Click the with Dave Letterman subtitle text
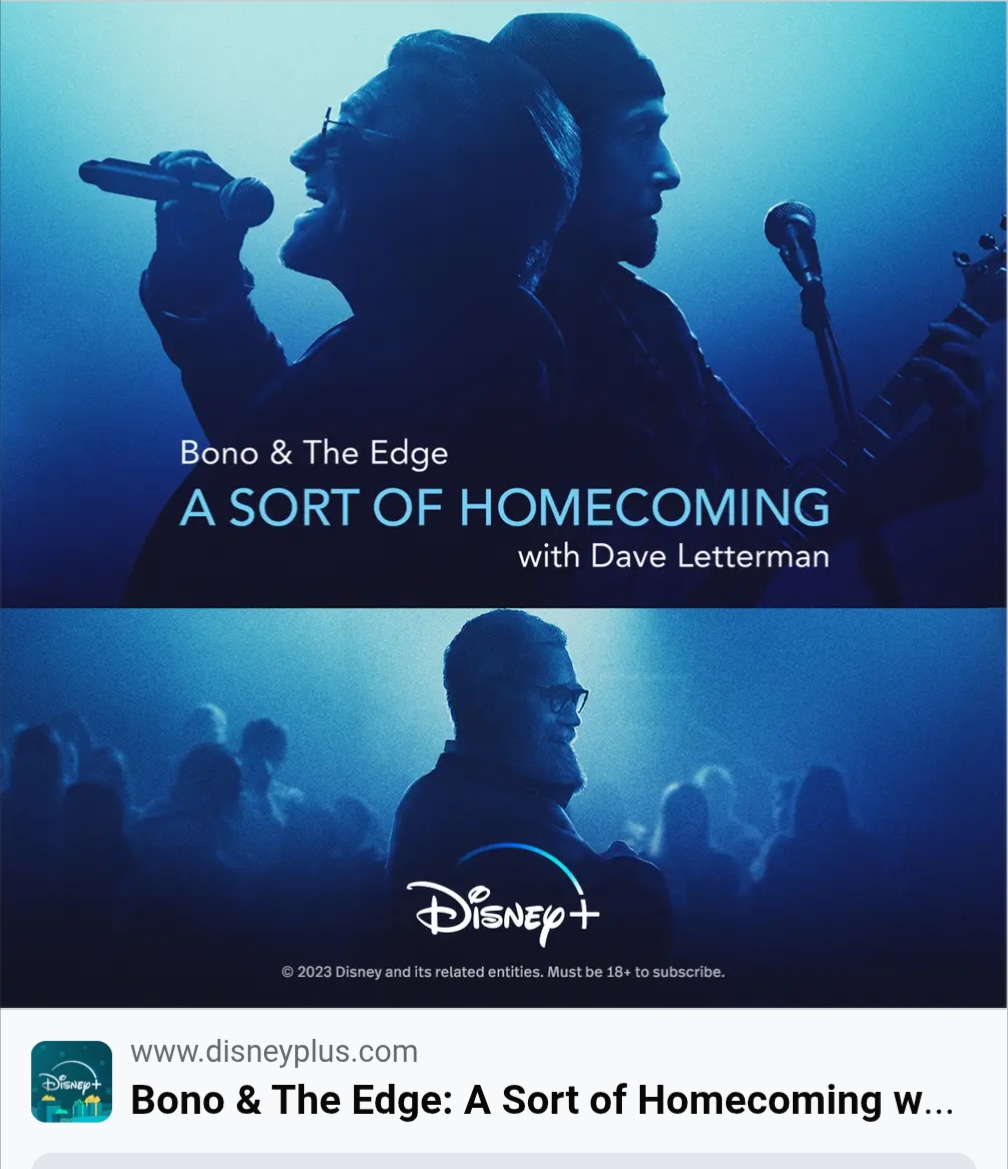Viewport: 1008px width, 1169px height. point(673,556)
